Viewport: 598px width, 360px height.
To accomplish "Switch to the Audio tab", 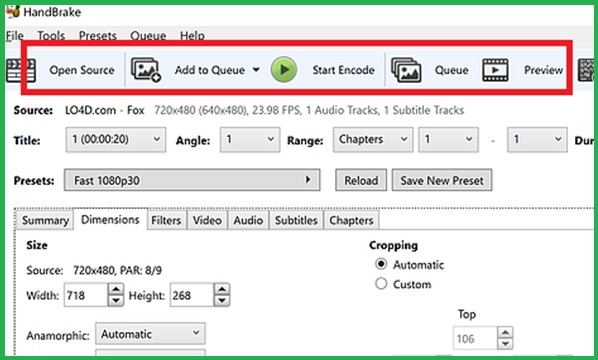I will point(248,220).
